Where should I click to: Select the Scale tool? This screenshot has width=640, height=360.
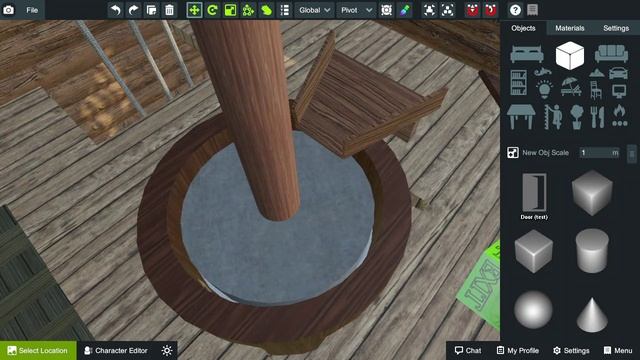(230, 10)
